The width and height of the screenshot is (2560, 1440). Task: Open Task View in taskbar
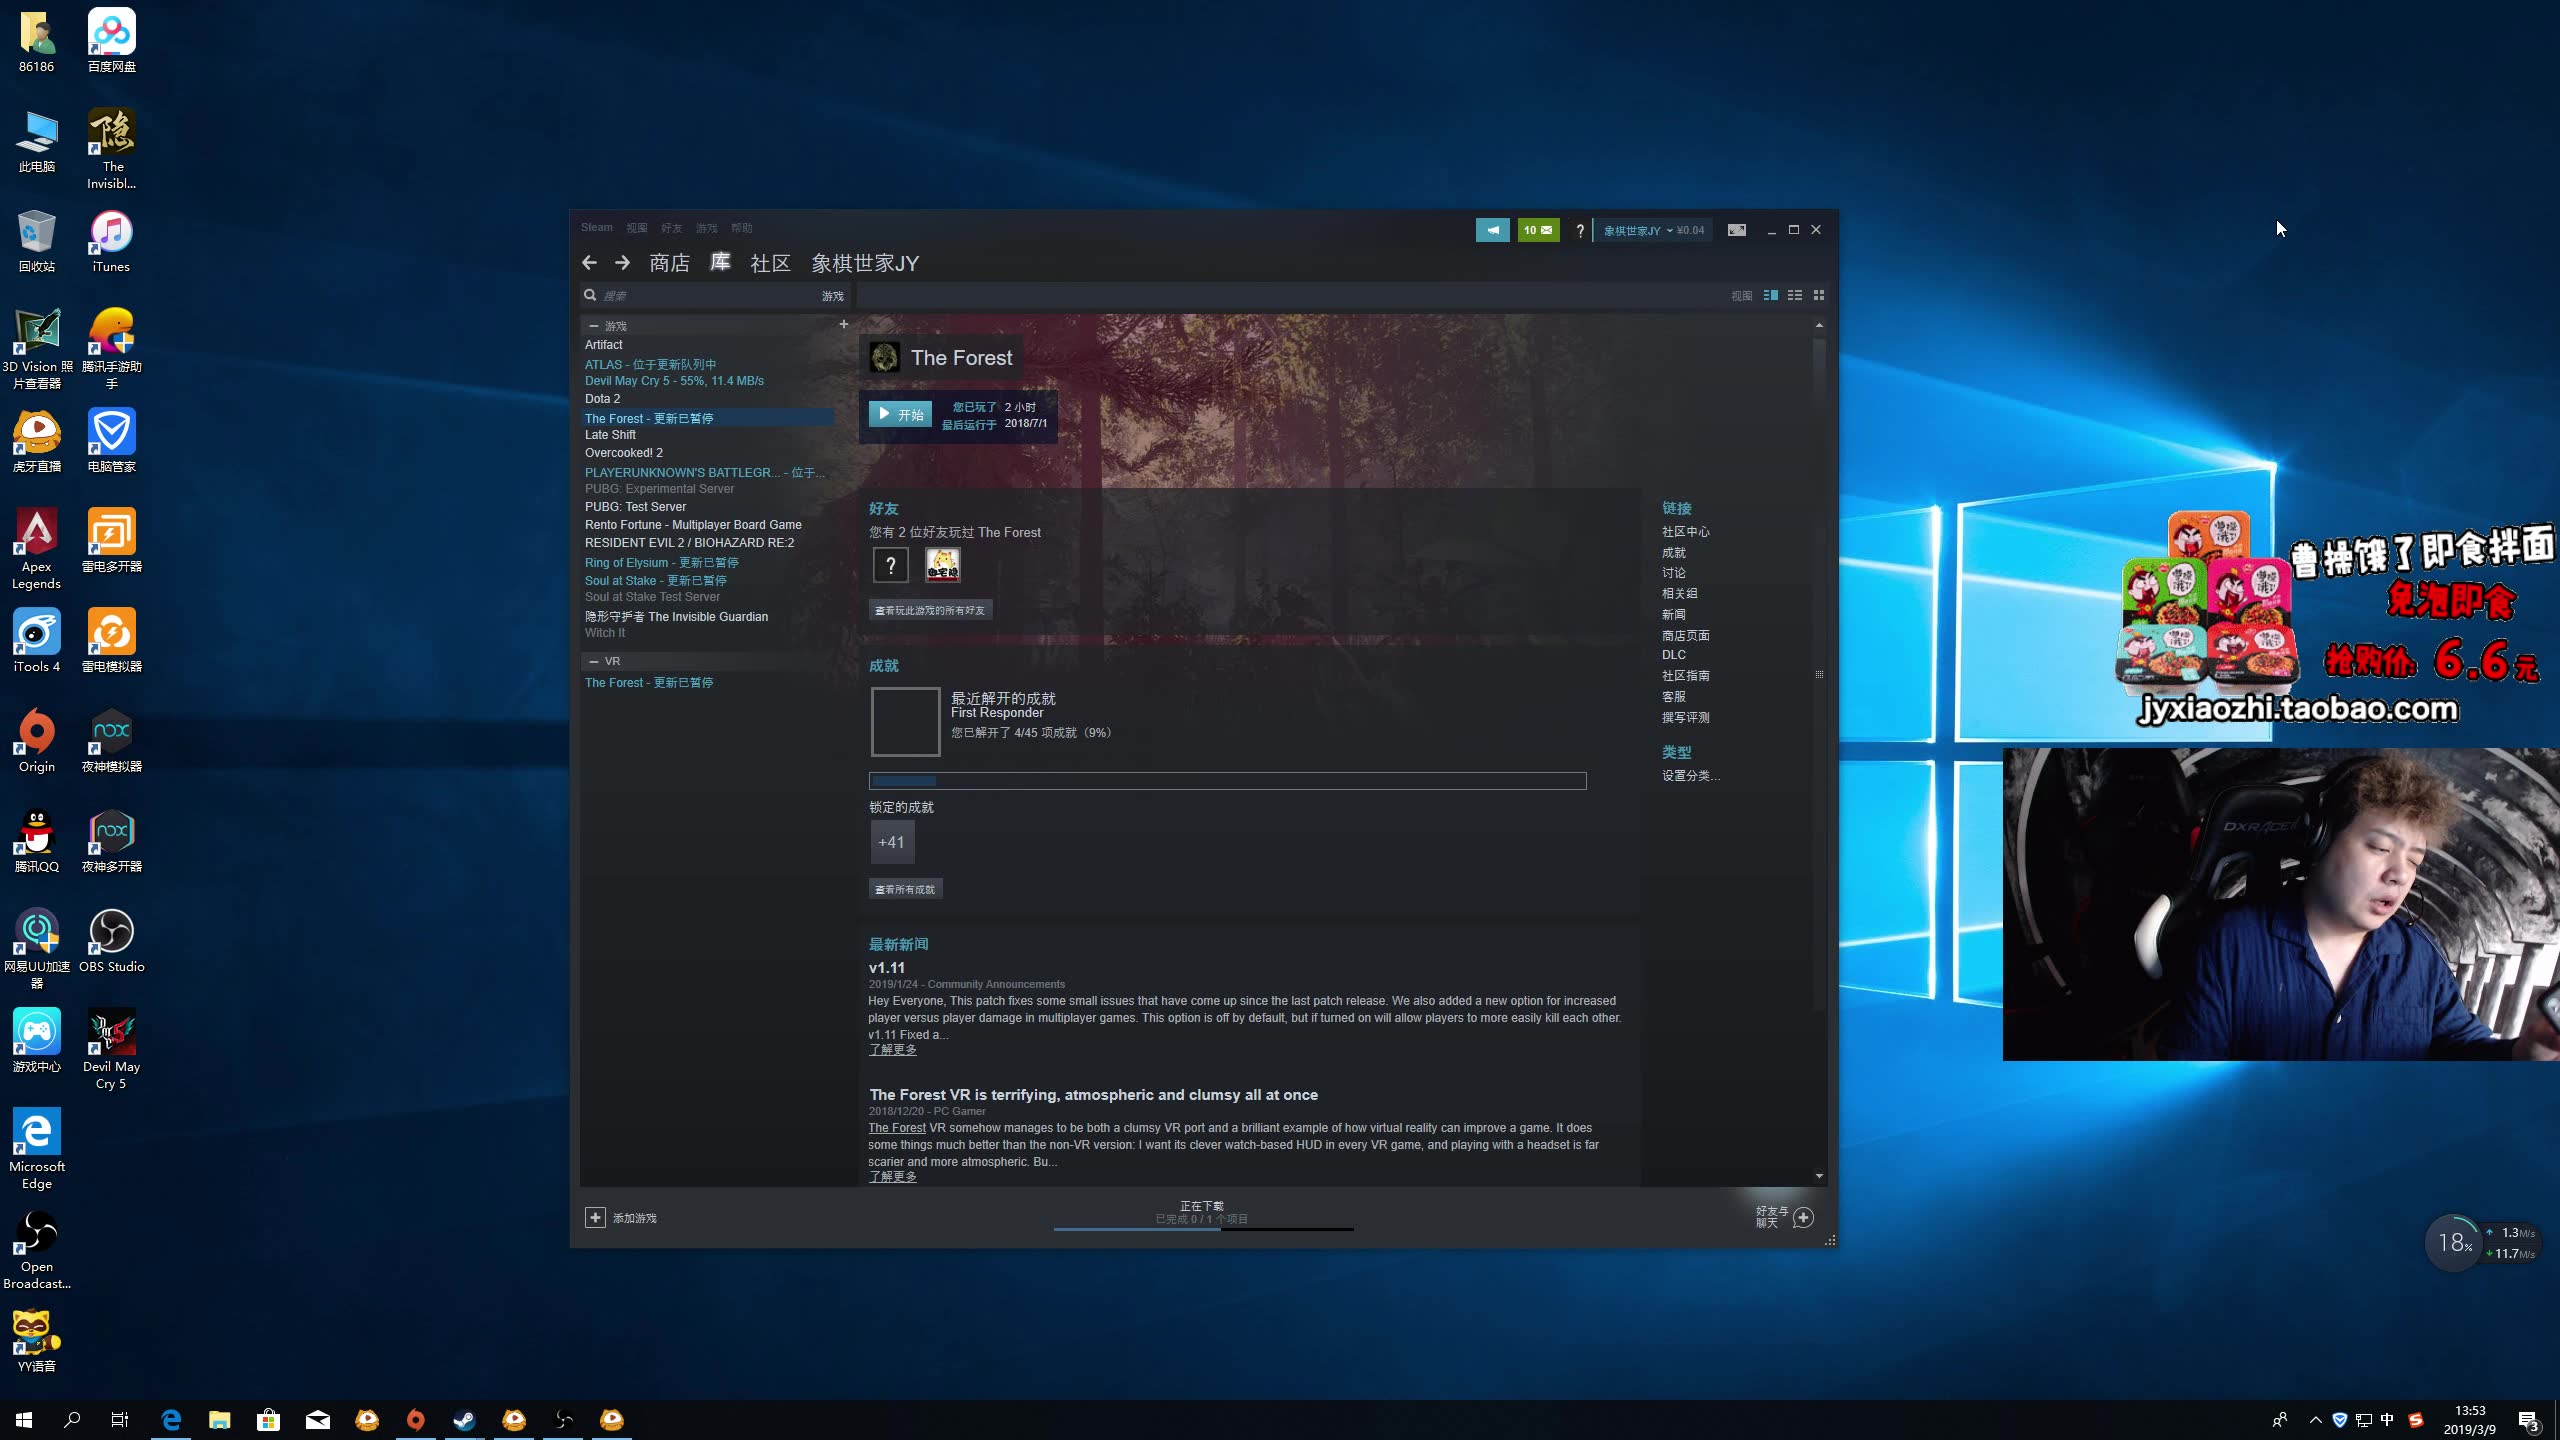[x=120, y=1419]
